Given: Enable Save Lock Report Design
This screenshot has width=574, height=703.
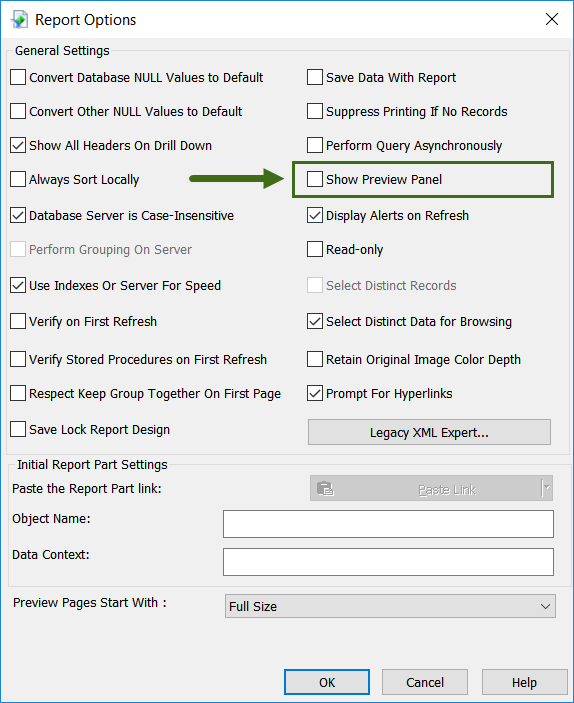Looking at the screenshot, I should pyautogui.click(x=18, y=430).
